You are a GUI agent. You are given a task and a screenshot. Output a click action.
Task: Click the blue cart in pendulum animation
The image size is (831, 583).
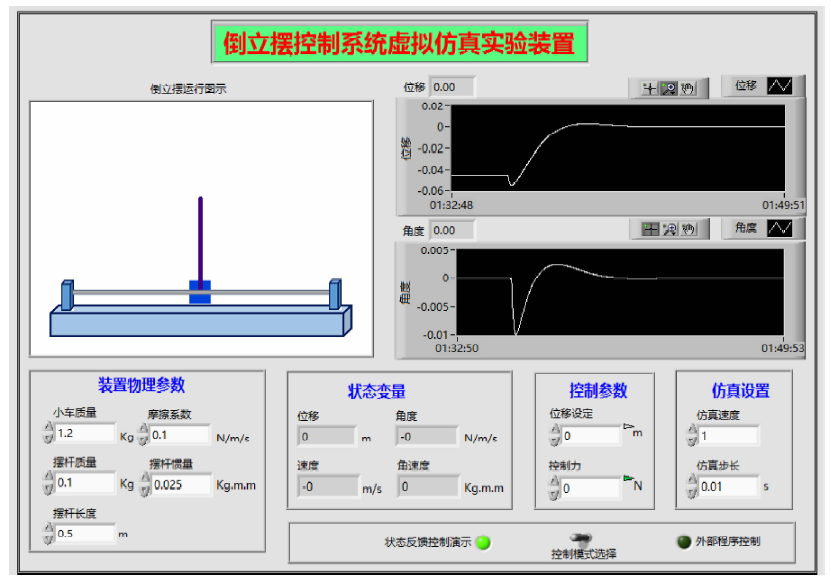(x=200, y=292)
